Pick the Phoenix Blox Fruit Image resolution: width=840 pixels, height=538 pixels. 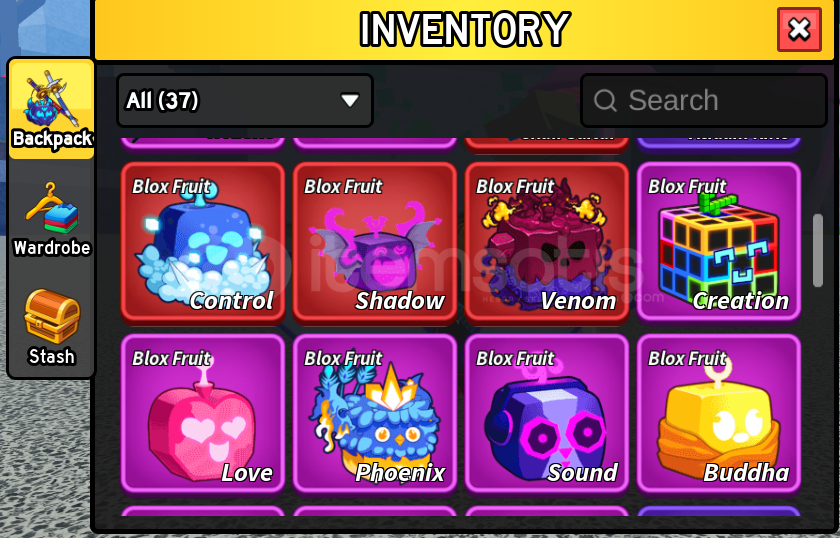coord(374,414)
